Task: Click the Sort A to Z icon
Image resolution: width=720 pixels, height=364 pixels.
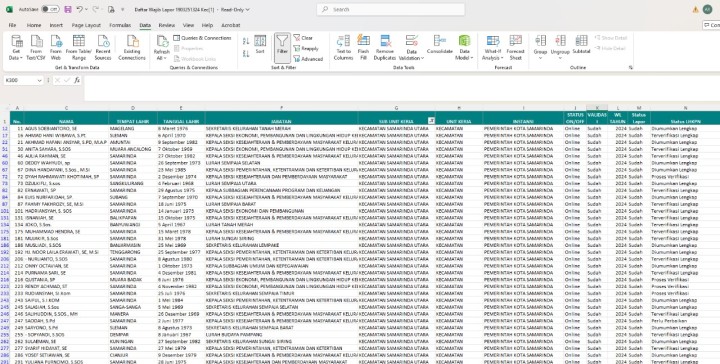Action: pos(246,41)
